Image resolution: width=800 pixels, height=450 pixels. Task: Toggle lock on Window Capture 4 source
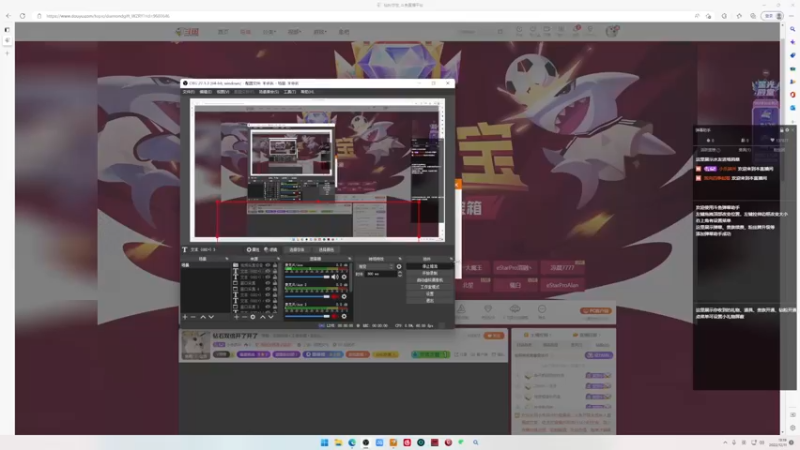(276, 289)
